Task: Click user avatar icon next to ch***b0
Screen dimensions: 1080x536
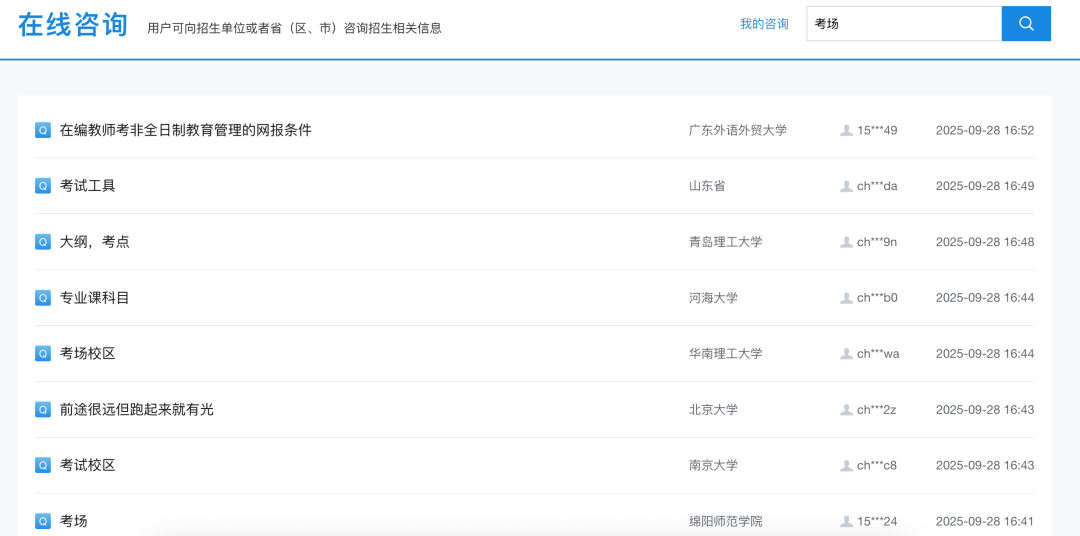Action: (847, 298)
